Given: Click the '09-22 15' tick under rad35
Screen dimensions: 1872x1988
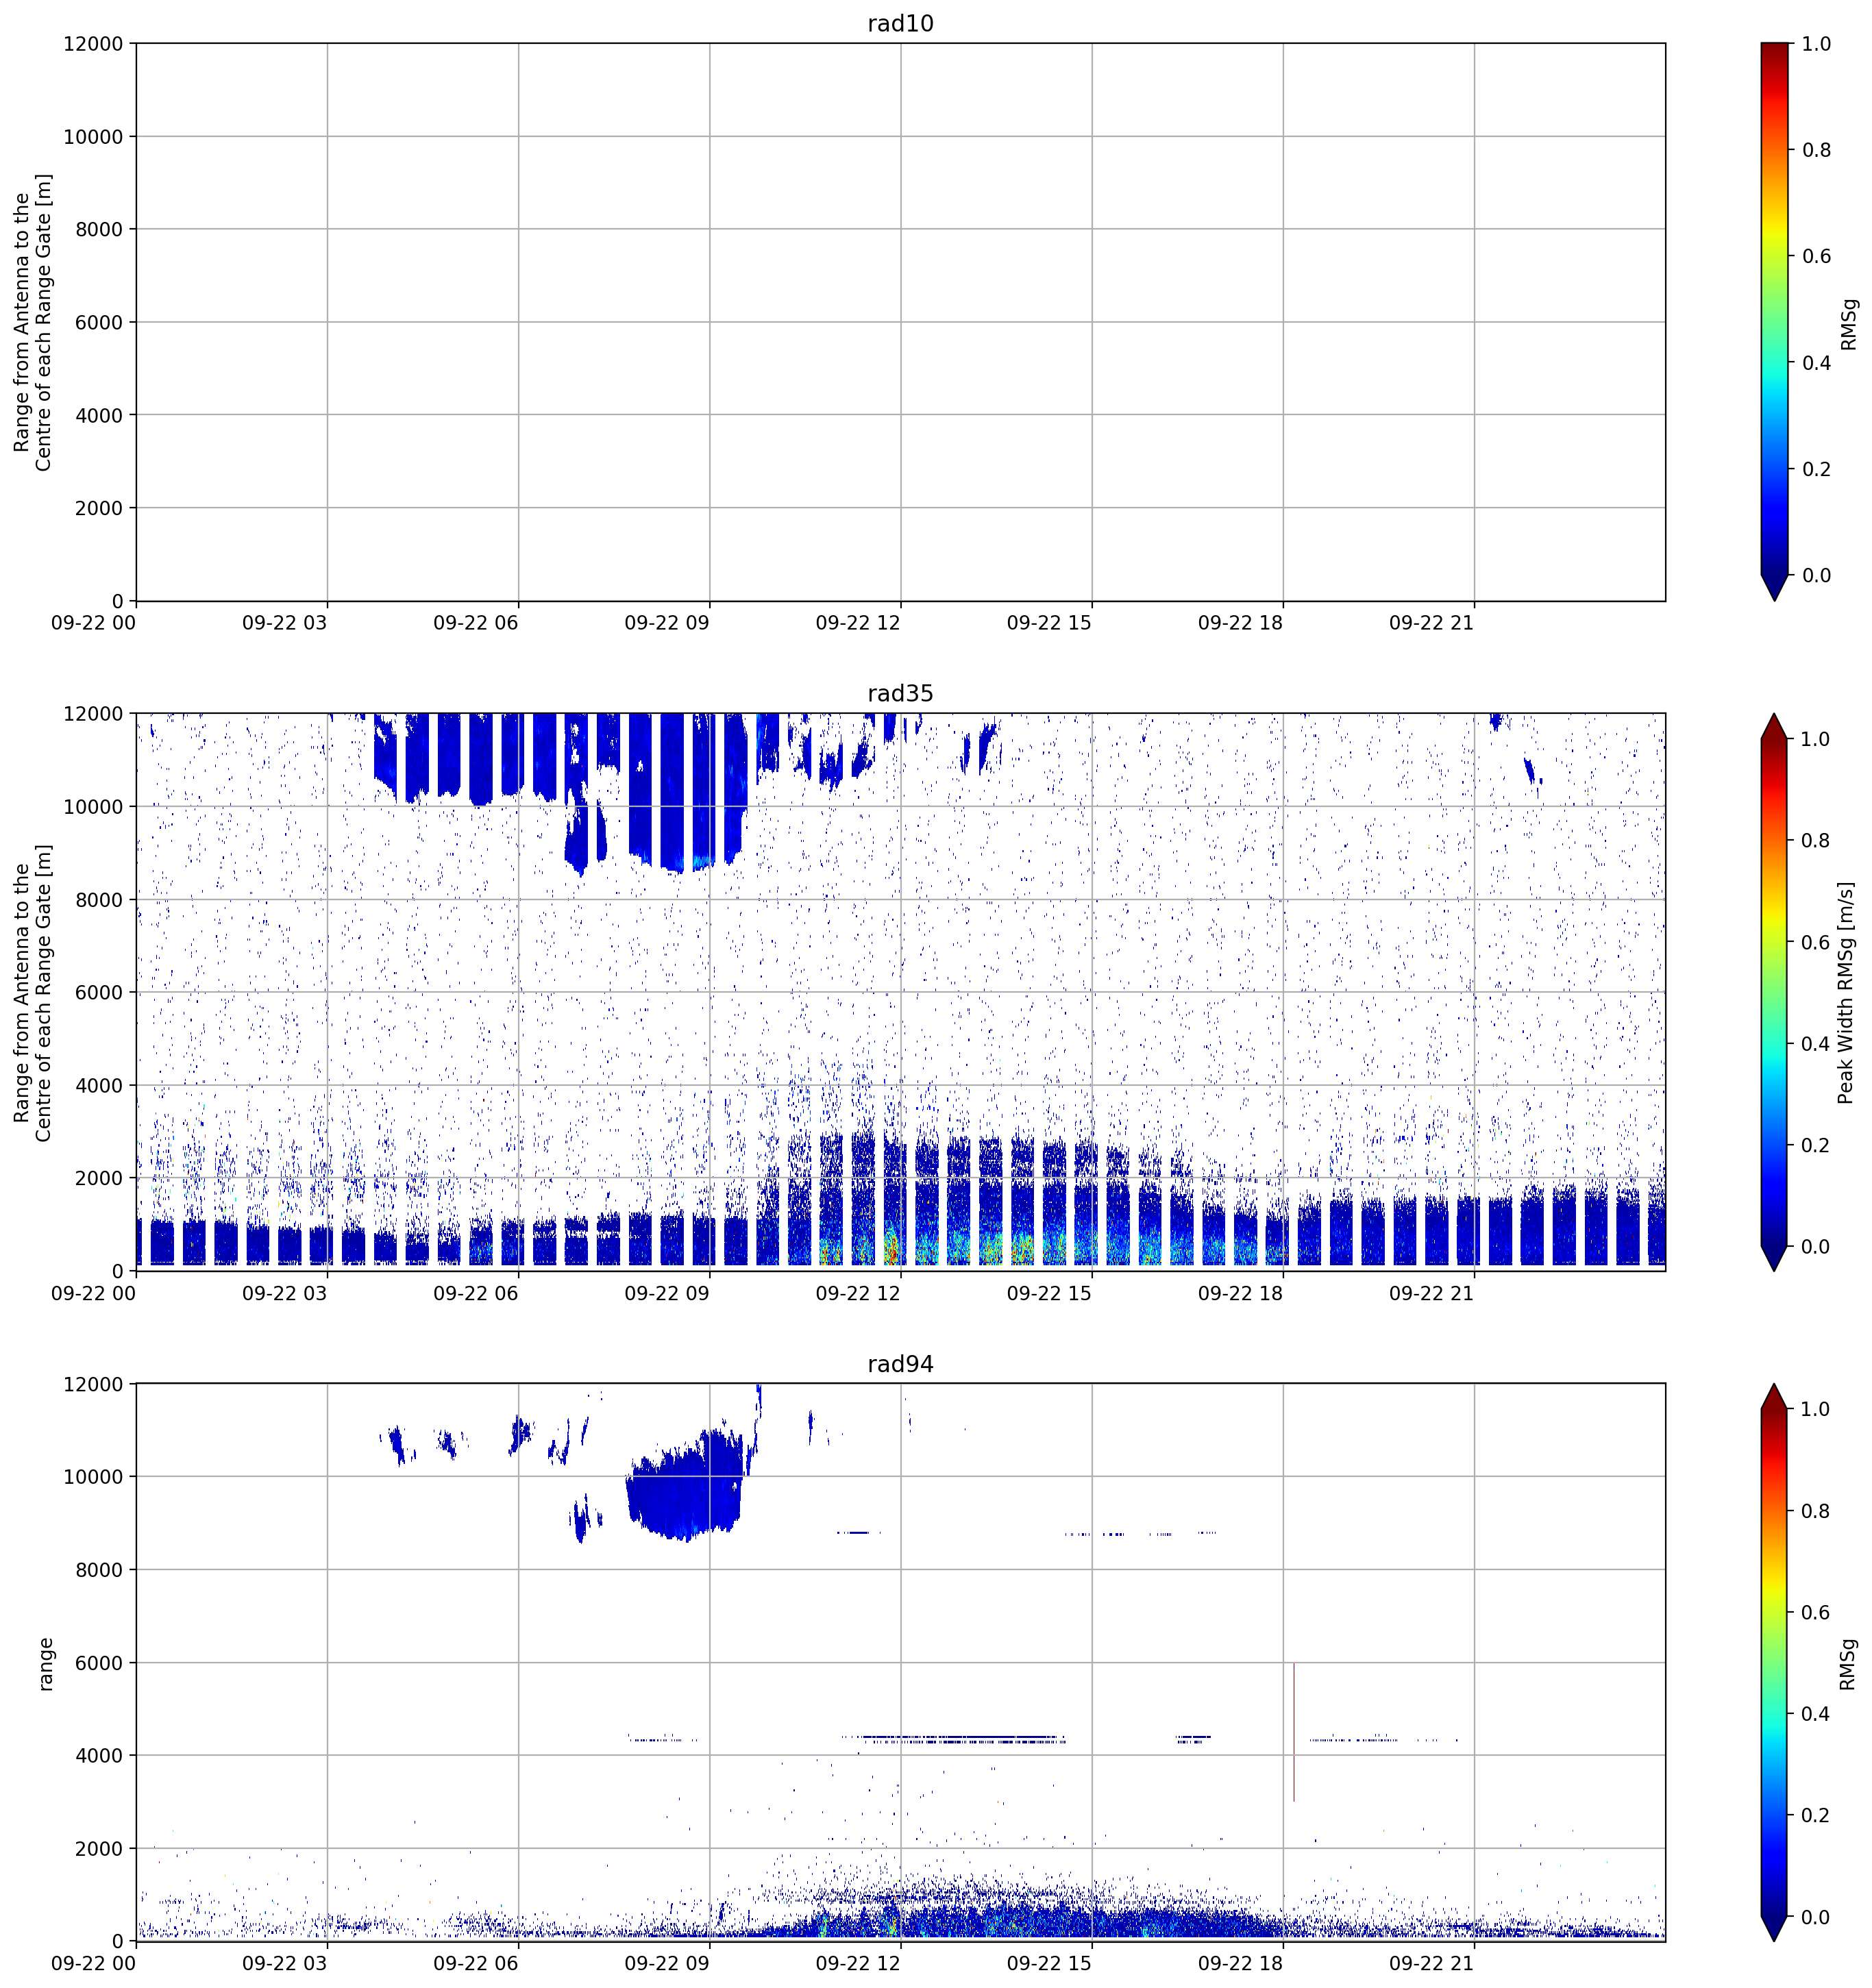Looking at the screenshot, I should pyautogui.click(x=1050, y=1293).
